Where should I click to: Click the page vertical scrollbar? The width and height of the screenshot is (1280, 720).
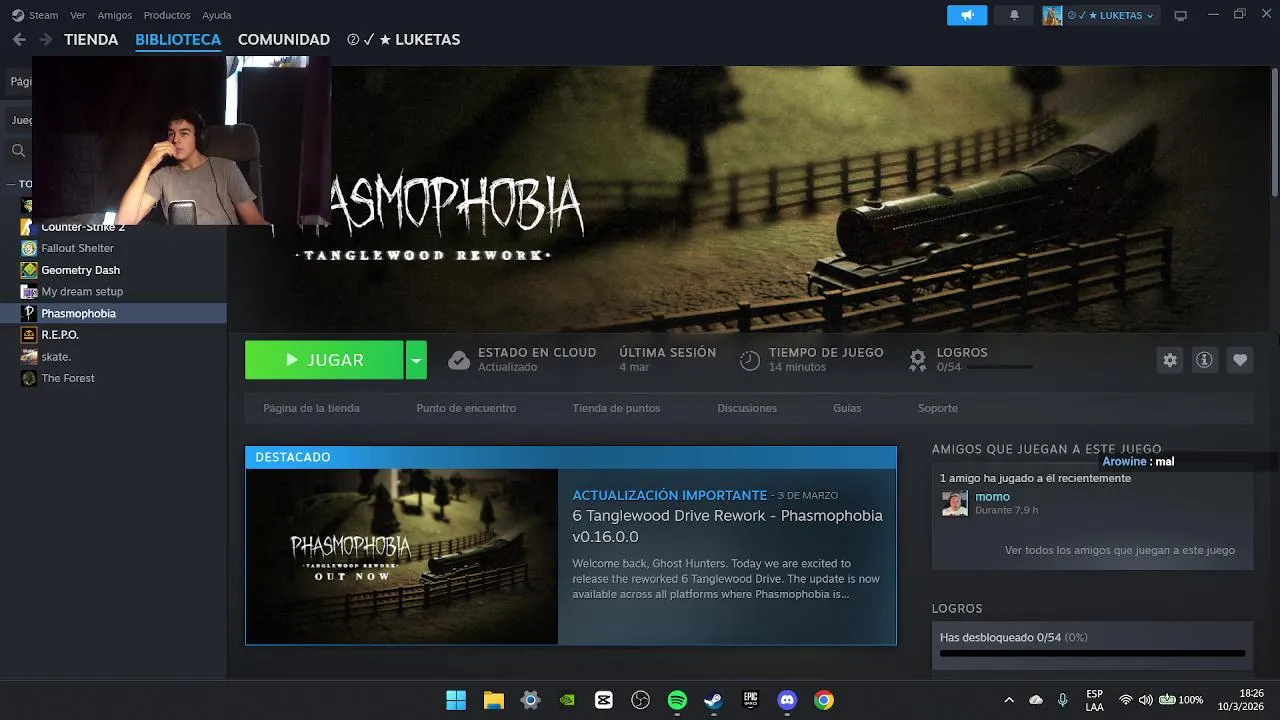tap(1275, 130)
